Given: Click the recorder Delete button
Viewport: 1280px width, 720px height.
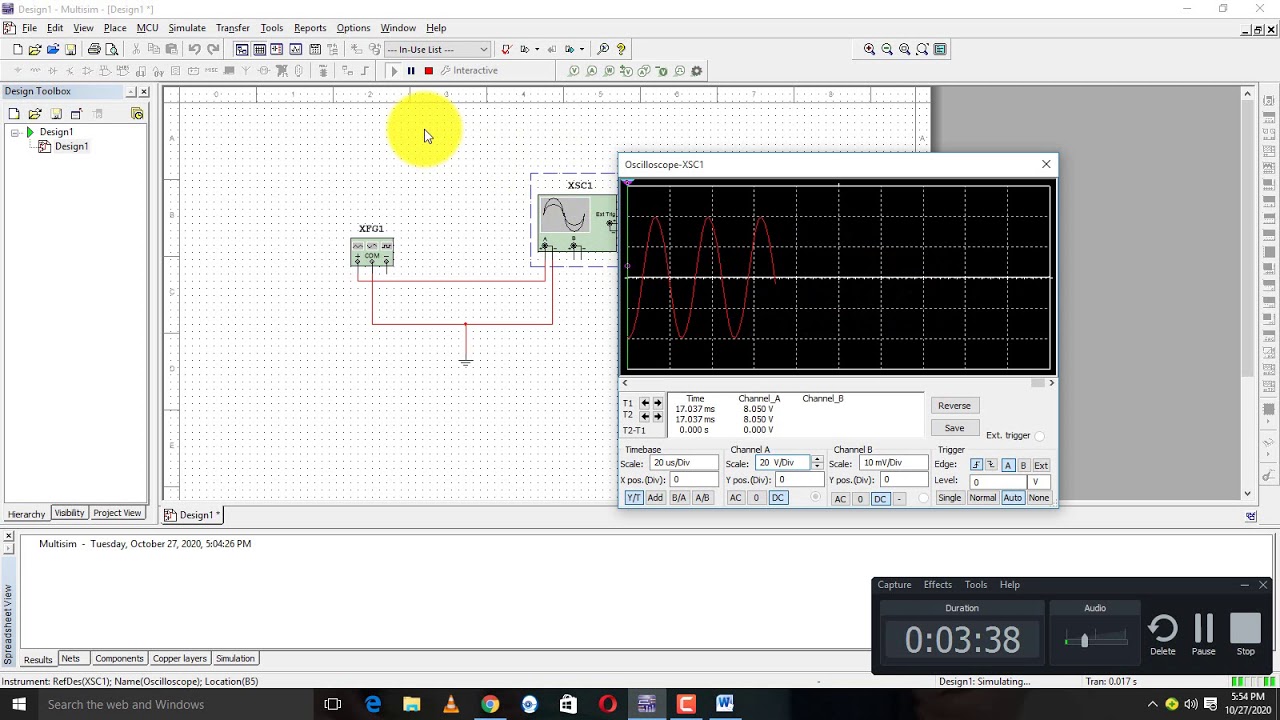Looking at the screenshot, I should 1163,634.
